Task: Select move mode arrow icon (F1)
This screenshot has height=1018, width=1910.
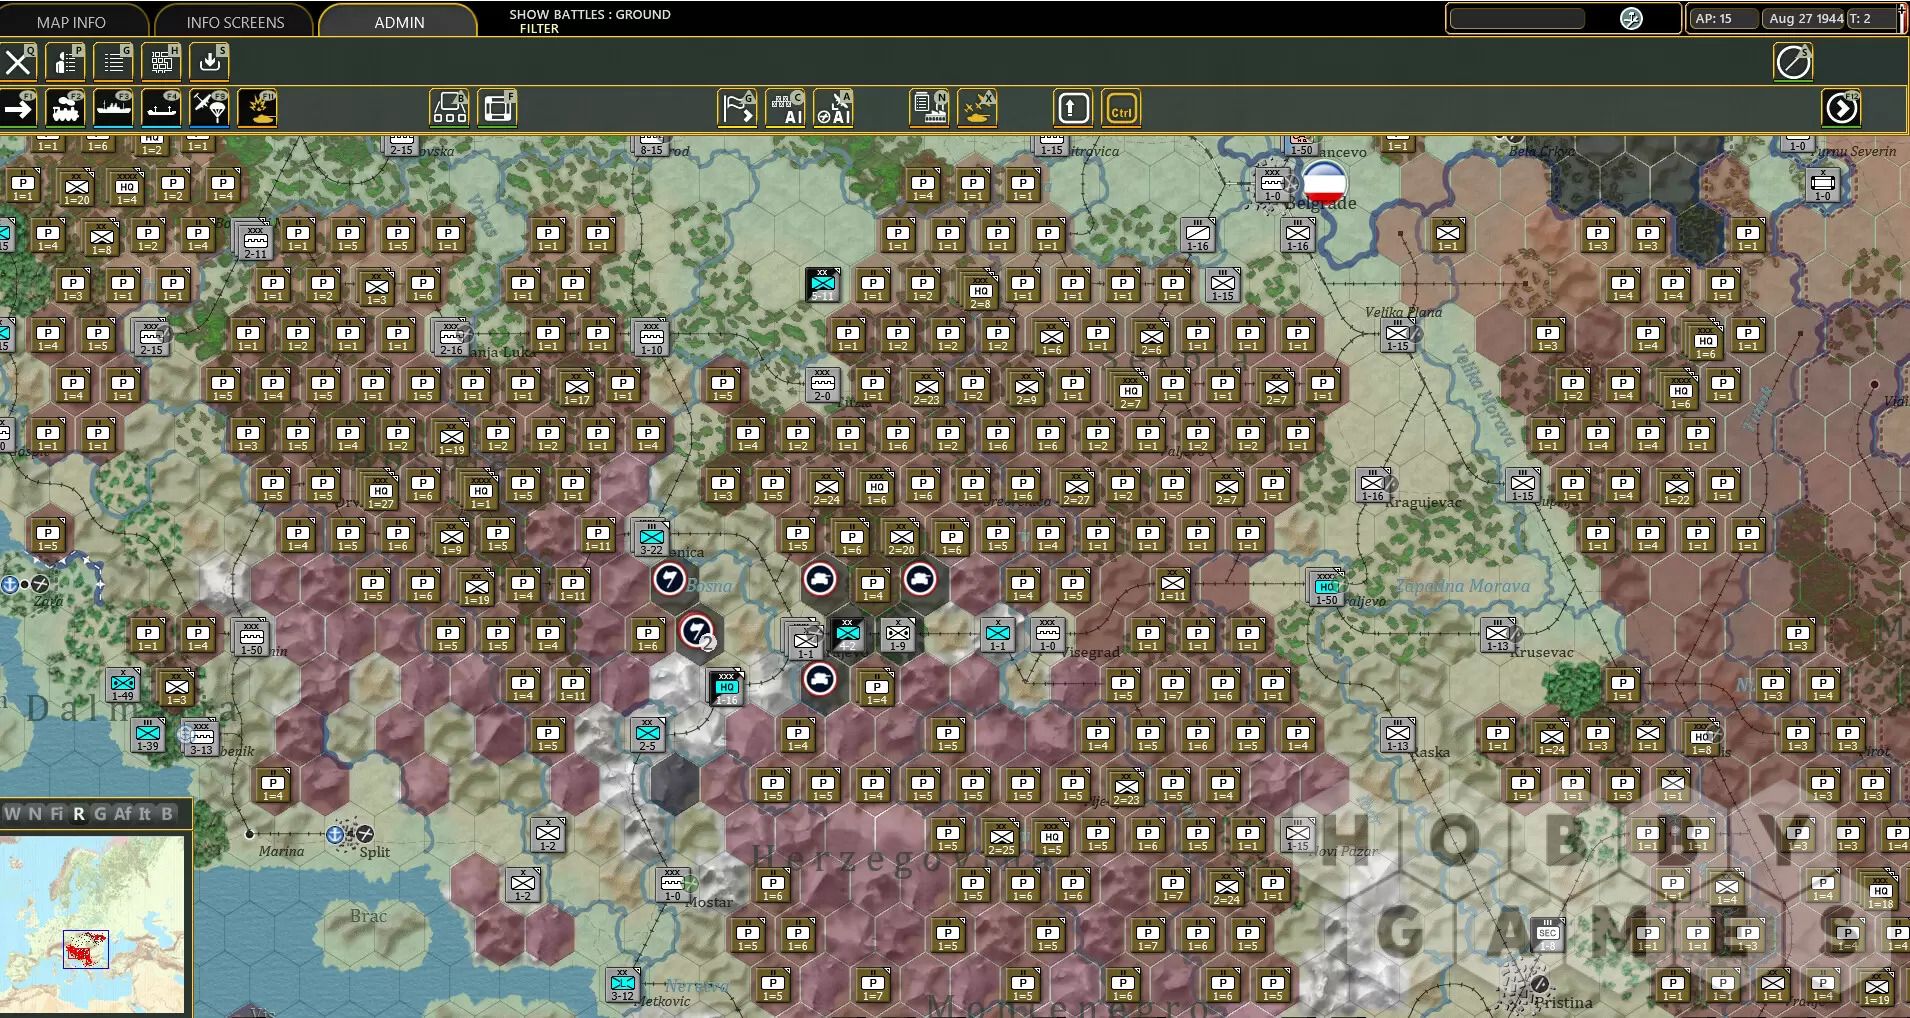Action: (x=18, y=108)
